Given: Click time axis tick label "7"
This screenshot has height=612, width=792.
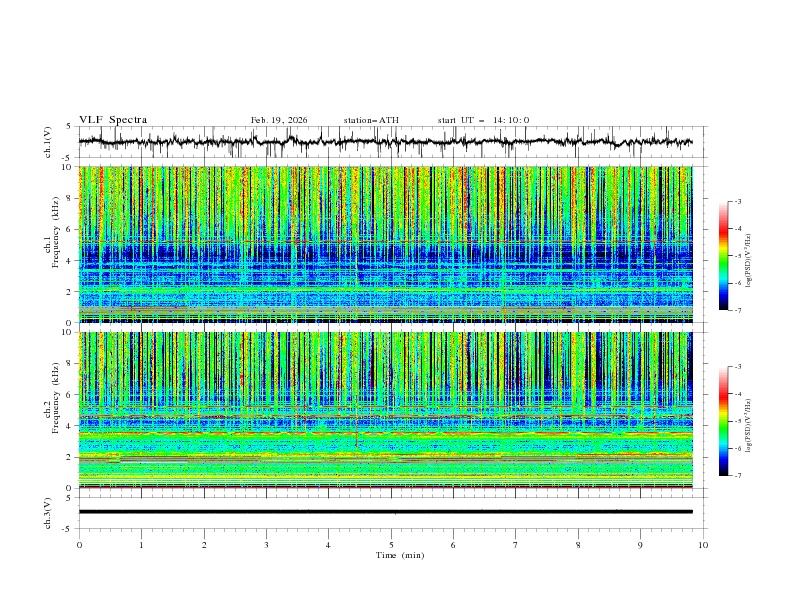Looking at the screenshot, I should point(516,545).
